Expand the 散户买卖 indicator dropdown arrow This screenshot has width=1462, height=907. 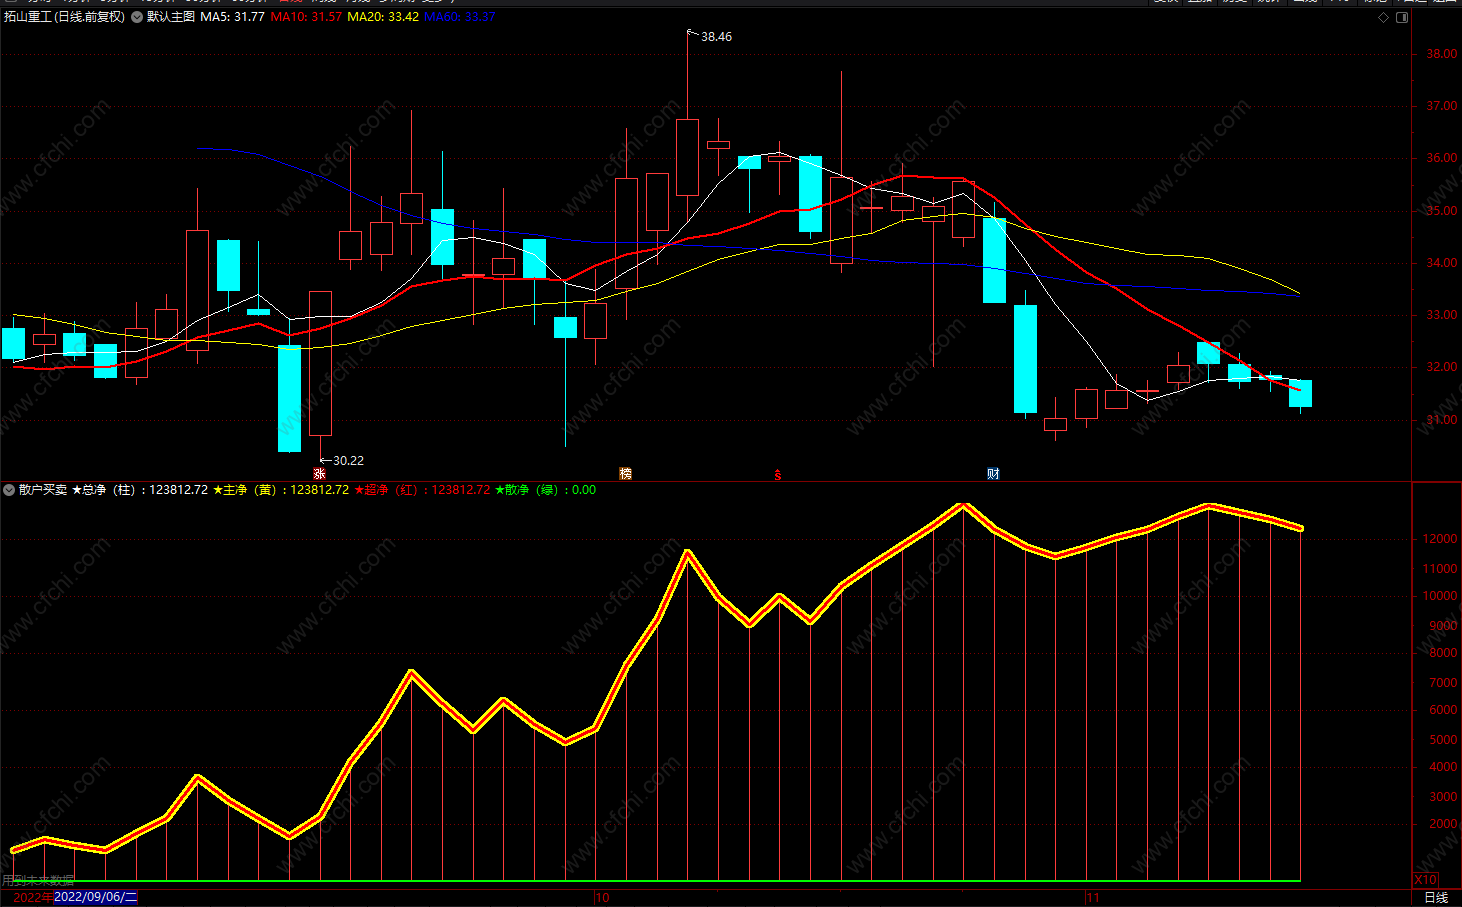point(9,490)
